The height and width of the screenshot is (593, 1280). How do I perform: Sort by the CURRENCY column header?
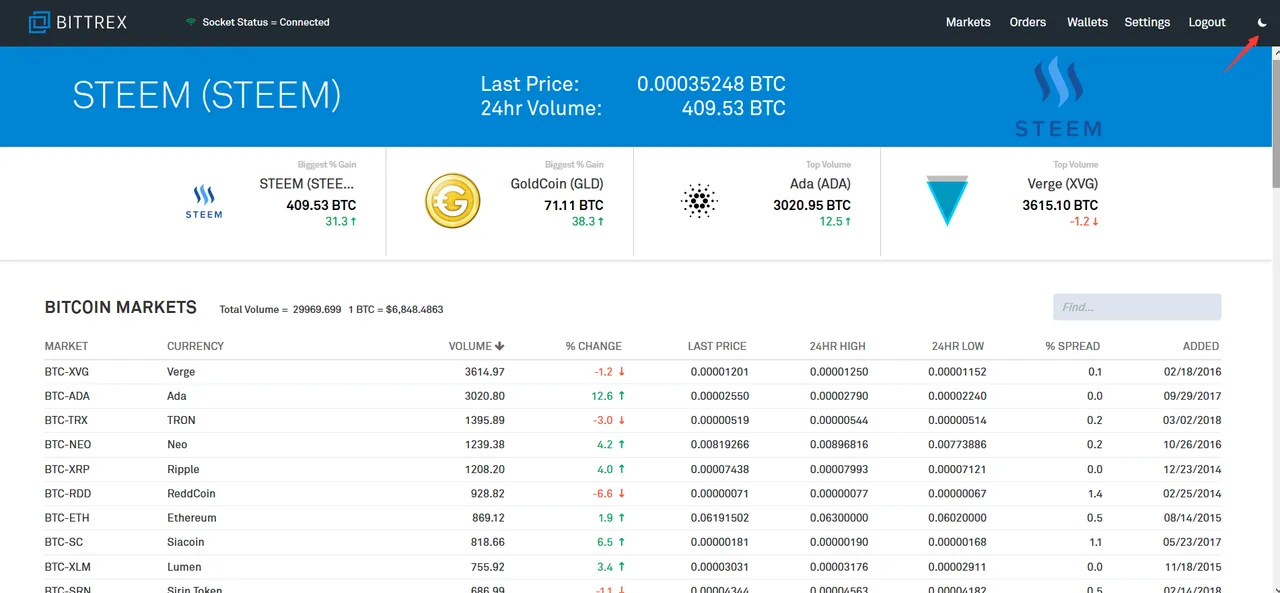195,346
